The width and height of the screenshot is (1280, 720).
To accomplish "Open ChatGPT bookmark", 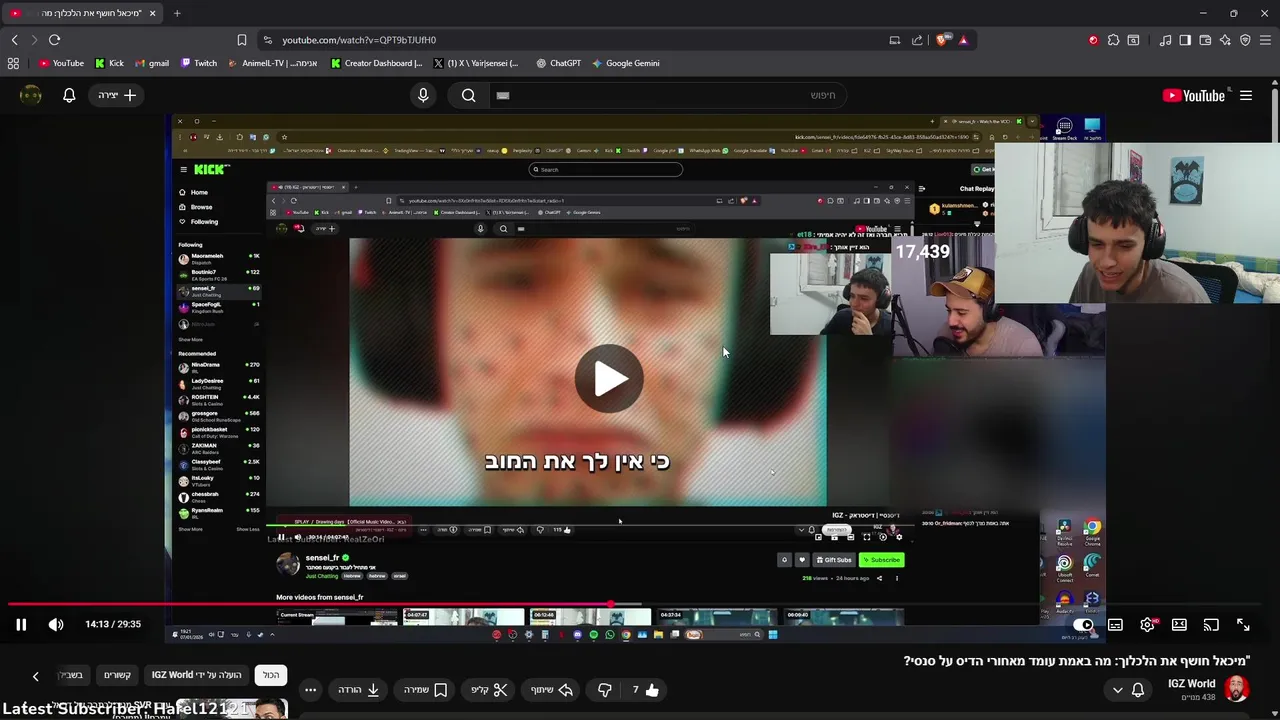I will tap(558, 63).
